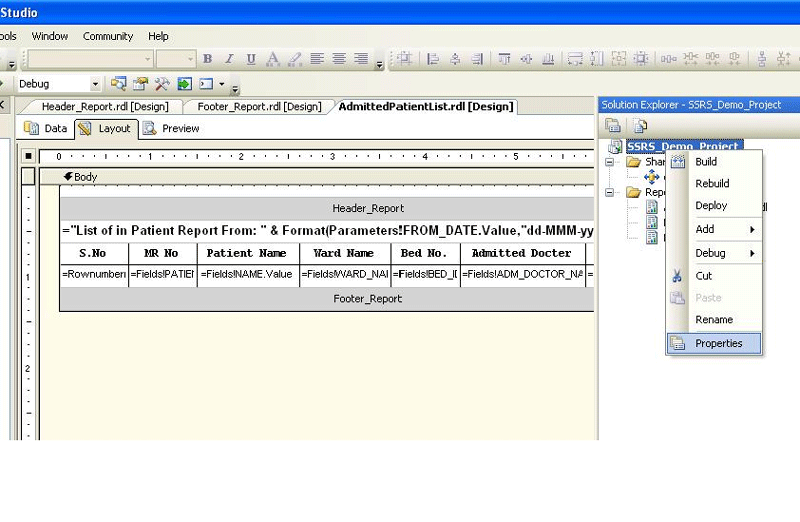800x522 pixels.
Task: Switch to Header_Report.rdl [Design] tab
Action: click(x=105, y=107)
